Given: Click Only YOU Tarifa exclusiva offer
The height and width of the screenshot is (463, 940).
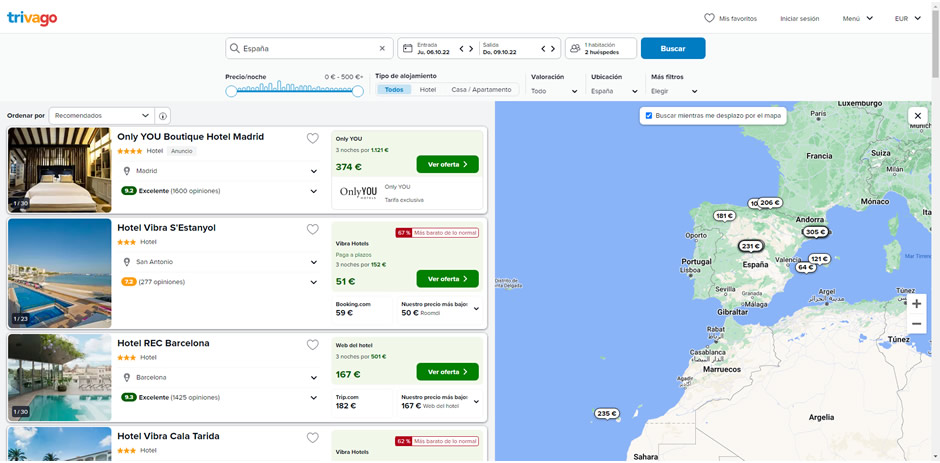Looking at the screenshot, I should click(x=407, y=193).
